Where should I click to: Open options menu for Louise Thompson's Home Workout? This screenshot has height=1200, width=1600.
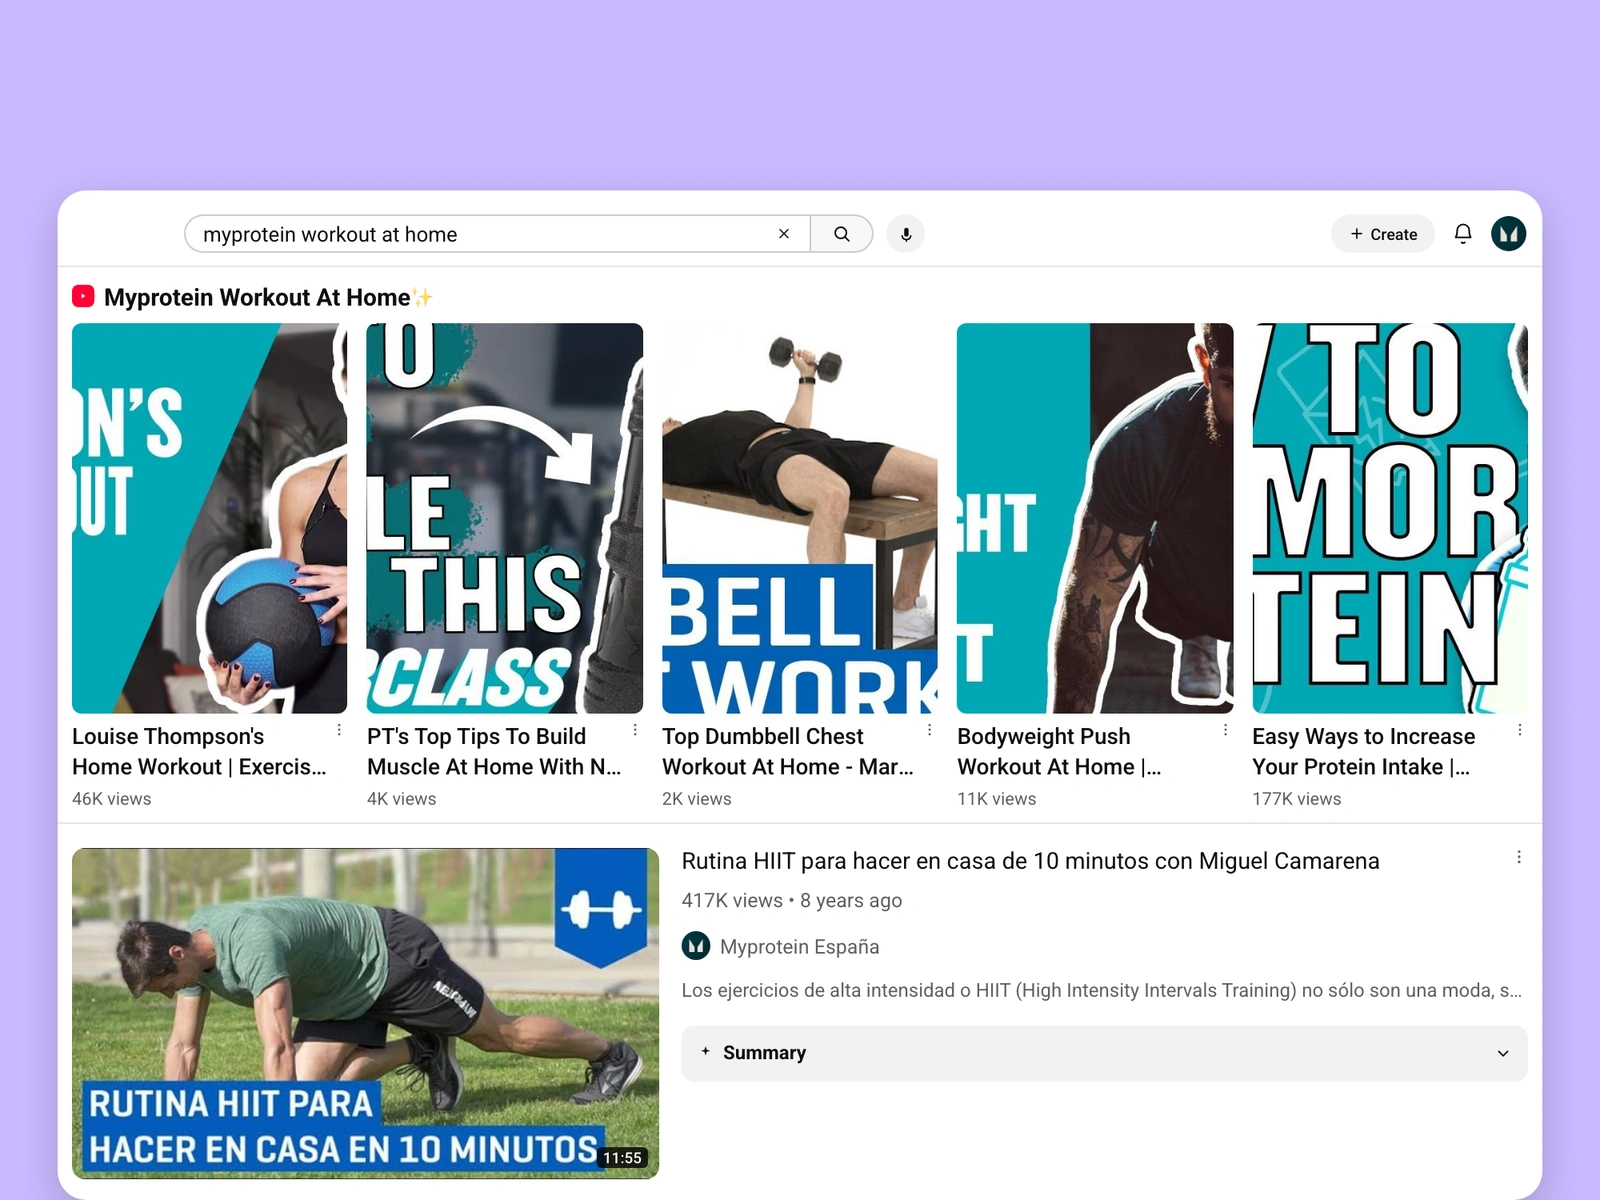click(340, 730)
